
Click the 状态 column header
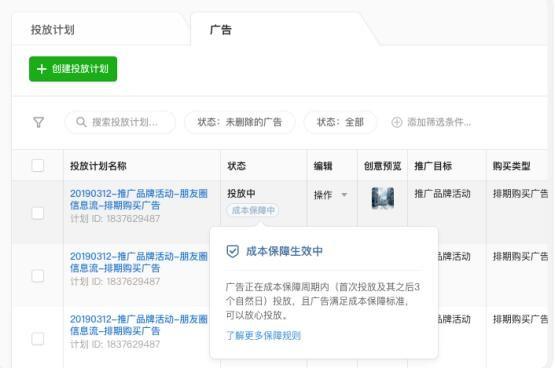pos(236,166)
